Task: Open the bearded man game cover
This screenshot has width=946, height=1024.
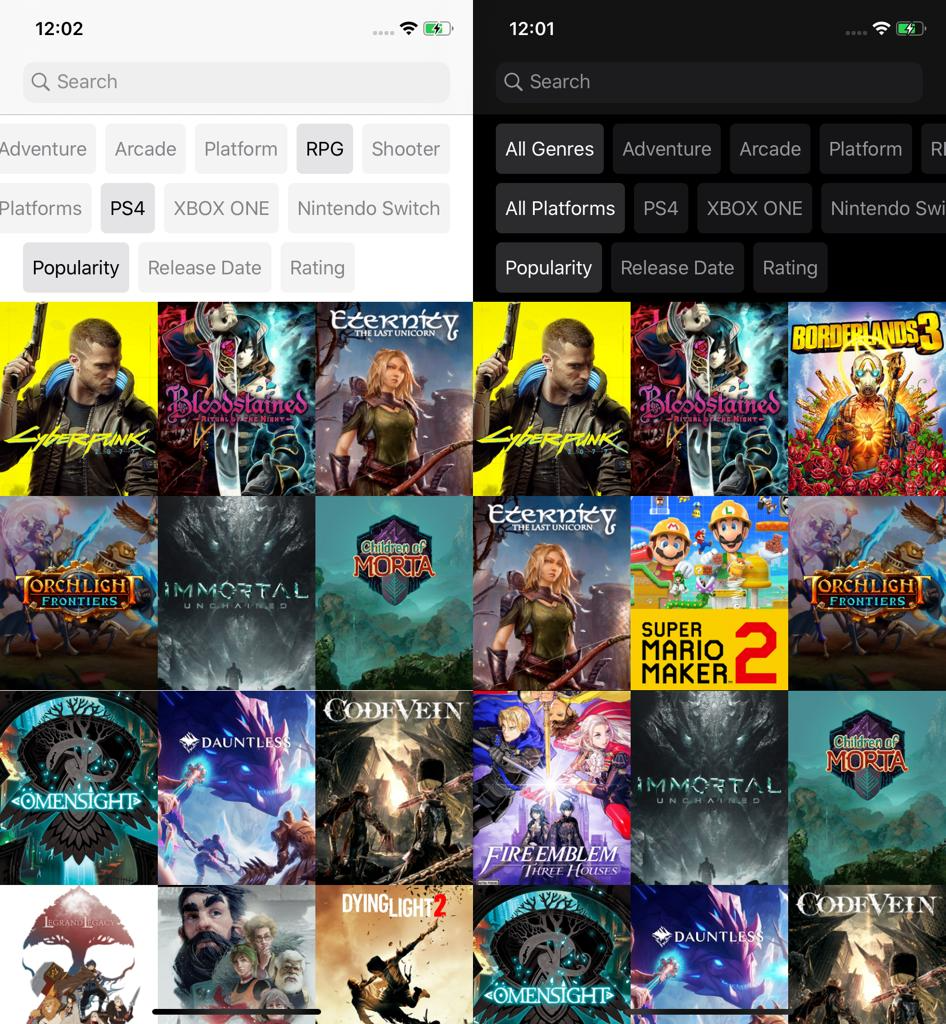Action: click(236, 955)
